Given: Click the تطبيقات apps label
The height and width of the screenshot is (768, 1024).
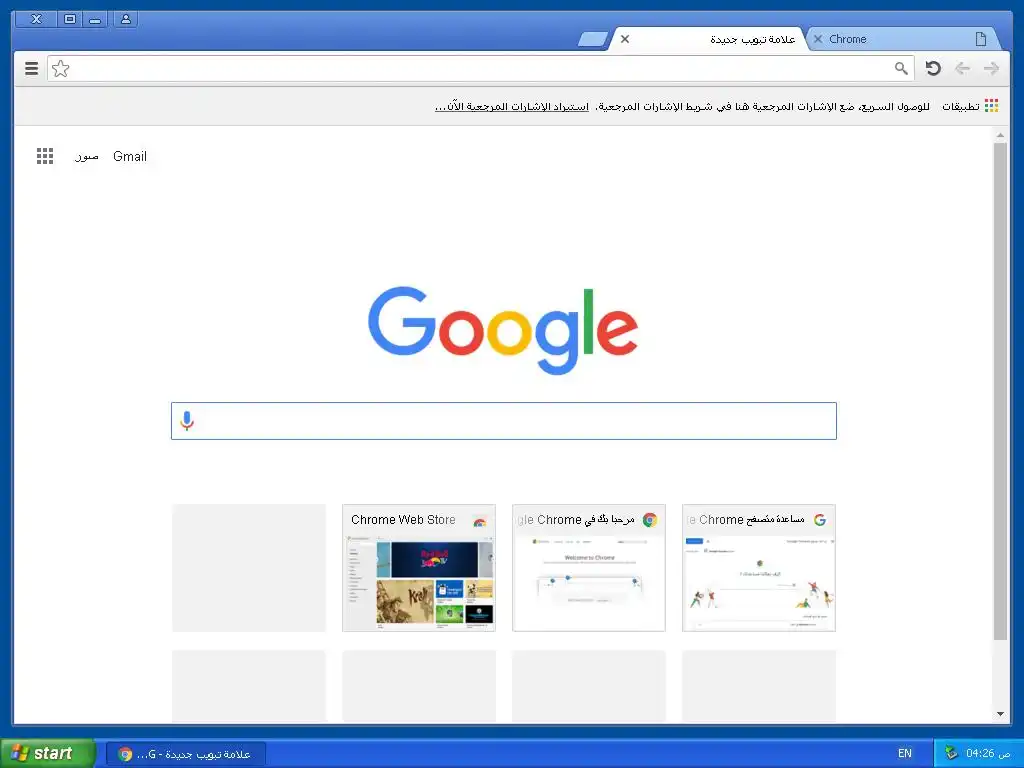Looking at the screenshot, I should click(x=960, y=106).
